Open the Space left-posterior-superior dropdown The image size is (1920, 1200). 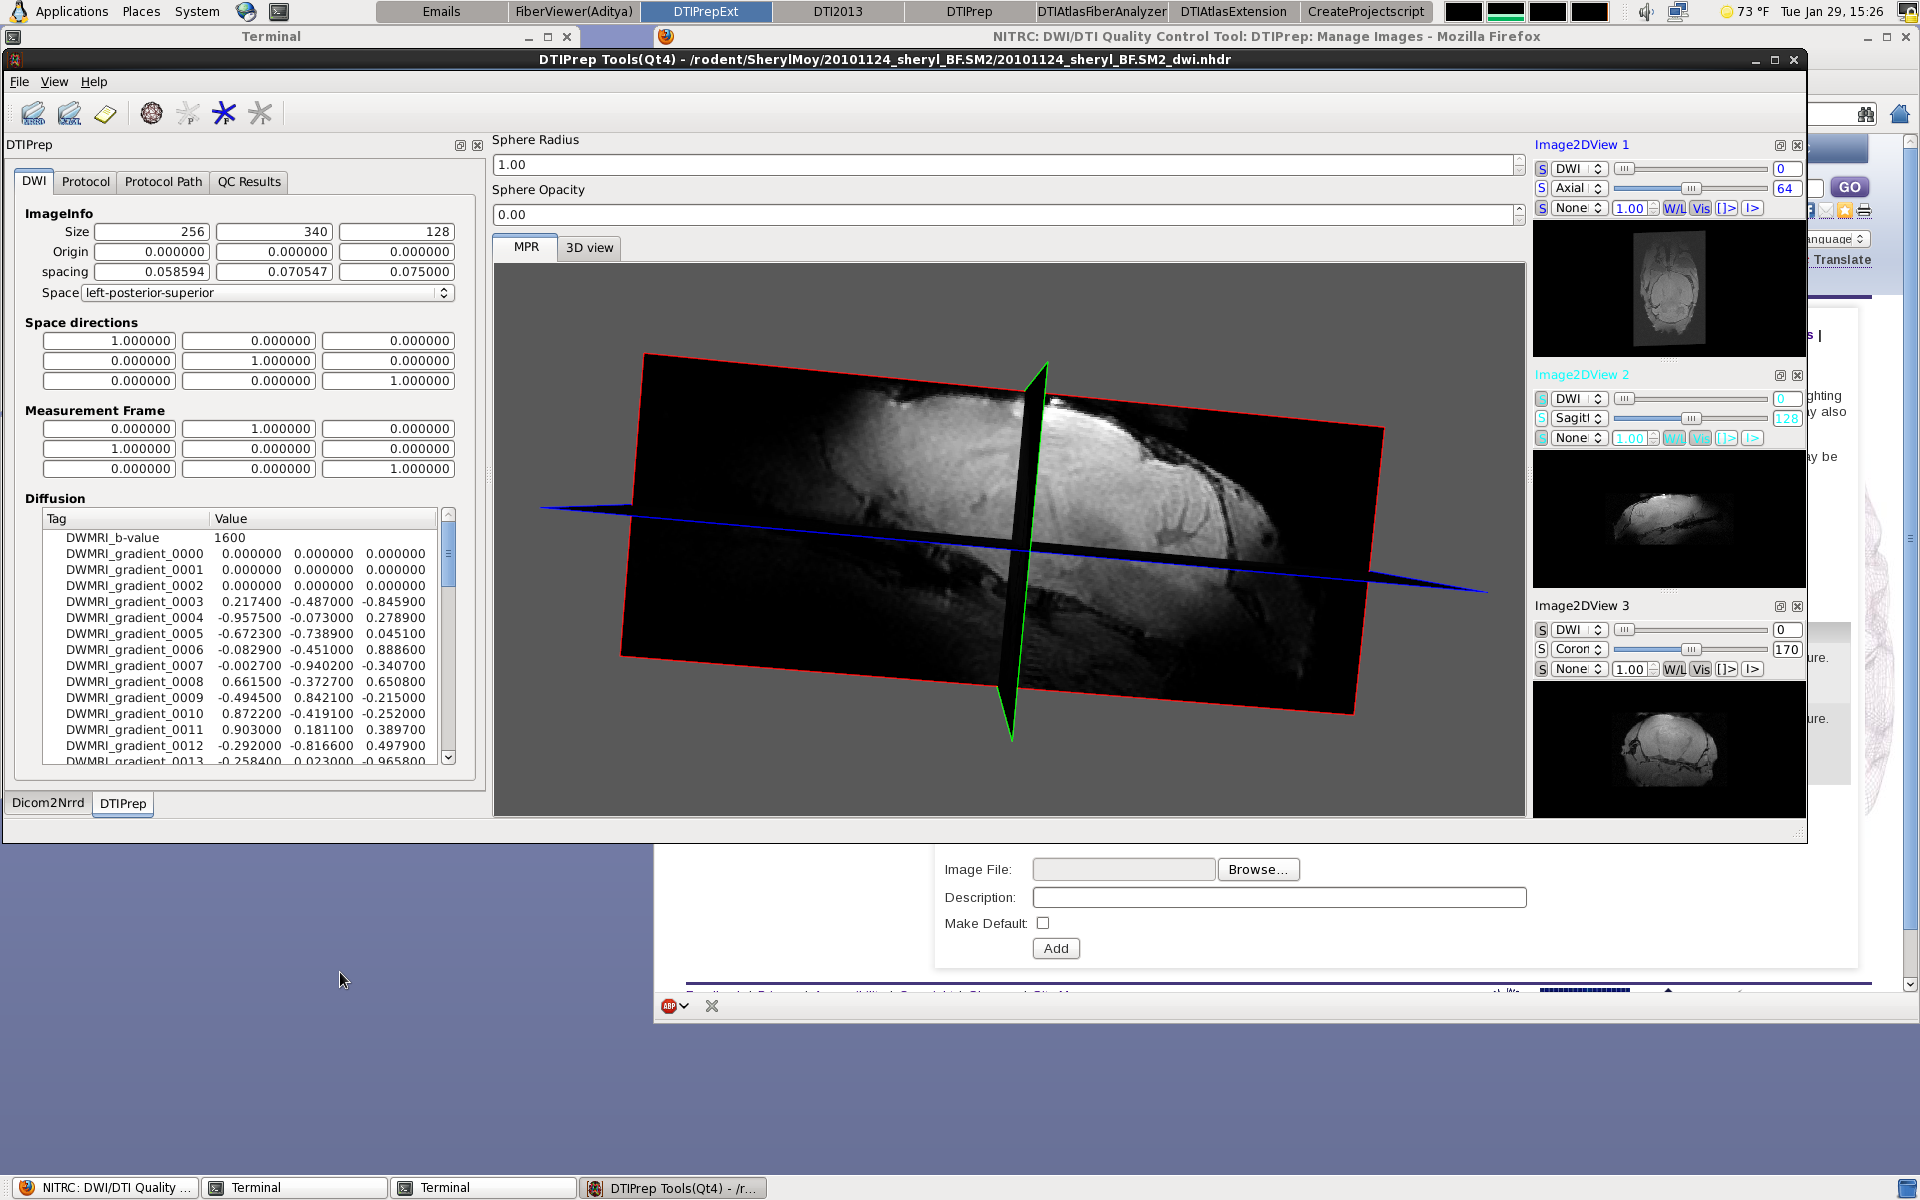267,293
